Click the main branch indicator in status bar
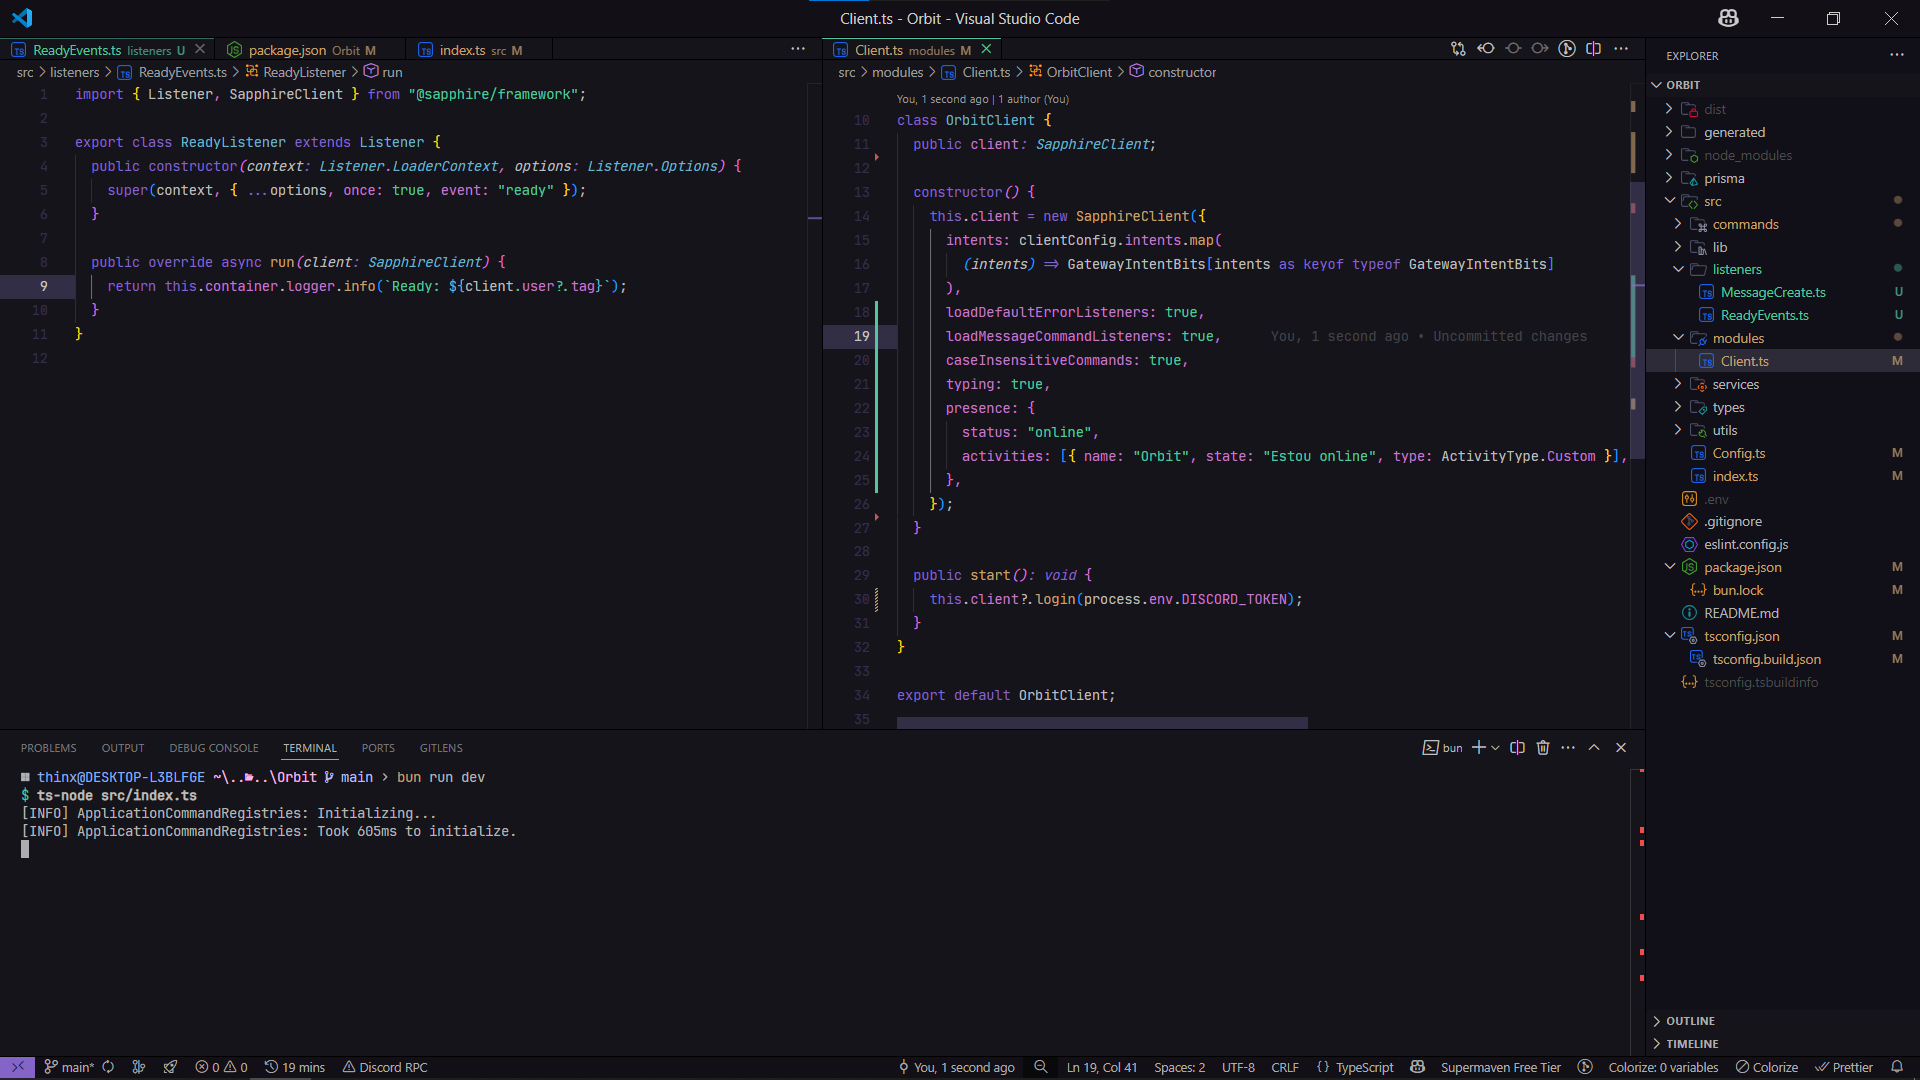Image resolution: width=1920 pixels, height=1080 pixels. (69, 1067)
